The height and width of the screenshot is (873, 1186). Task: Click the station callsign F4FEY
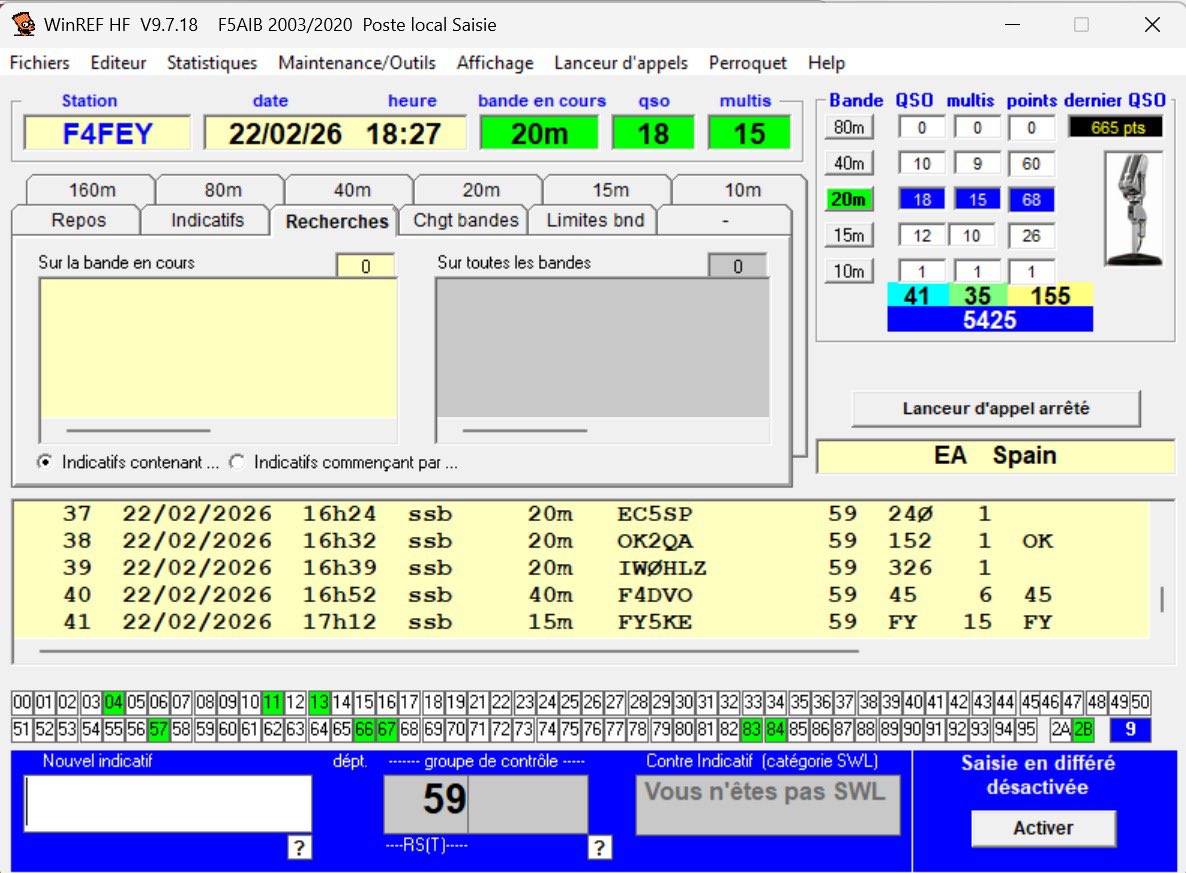(107, 134)
